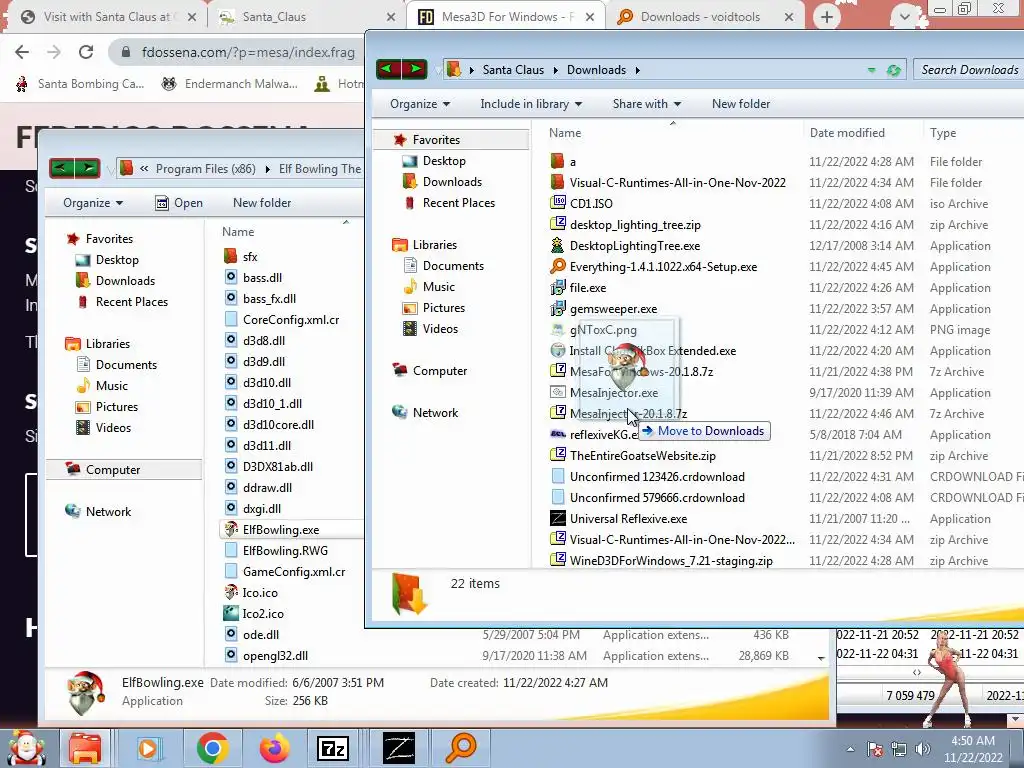The image size is (1024, 768).
Task: Open Firefox from the taskbar
Action: (x=275, y=748)
